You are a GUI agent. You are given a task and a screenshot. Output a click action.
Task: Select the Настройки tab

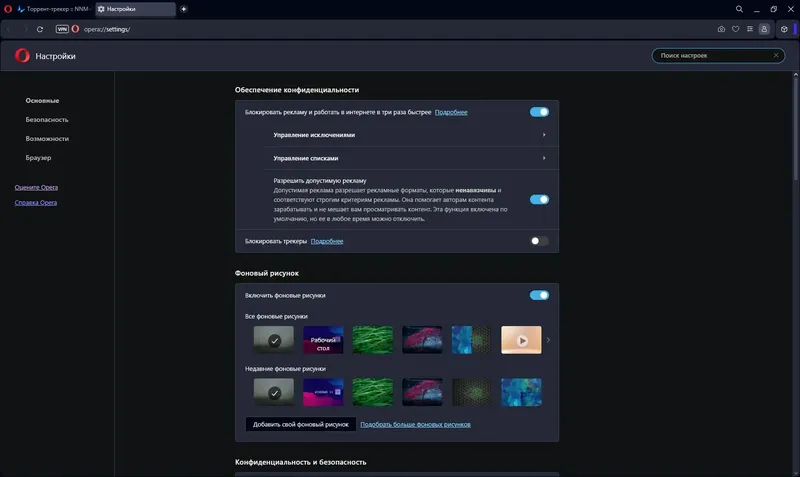point(135,9)
